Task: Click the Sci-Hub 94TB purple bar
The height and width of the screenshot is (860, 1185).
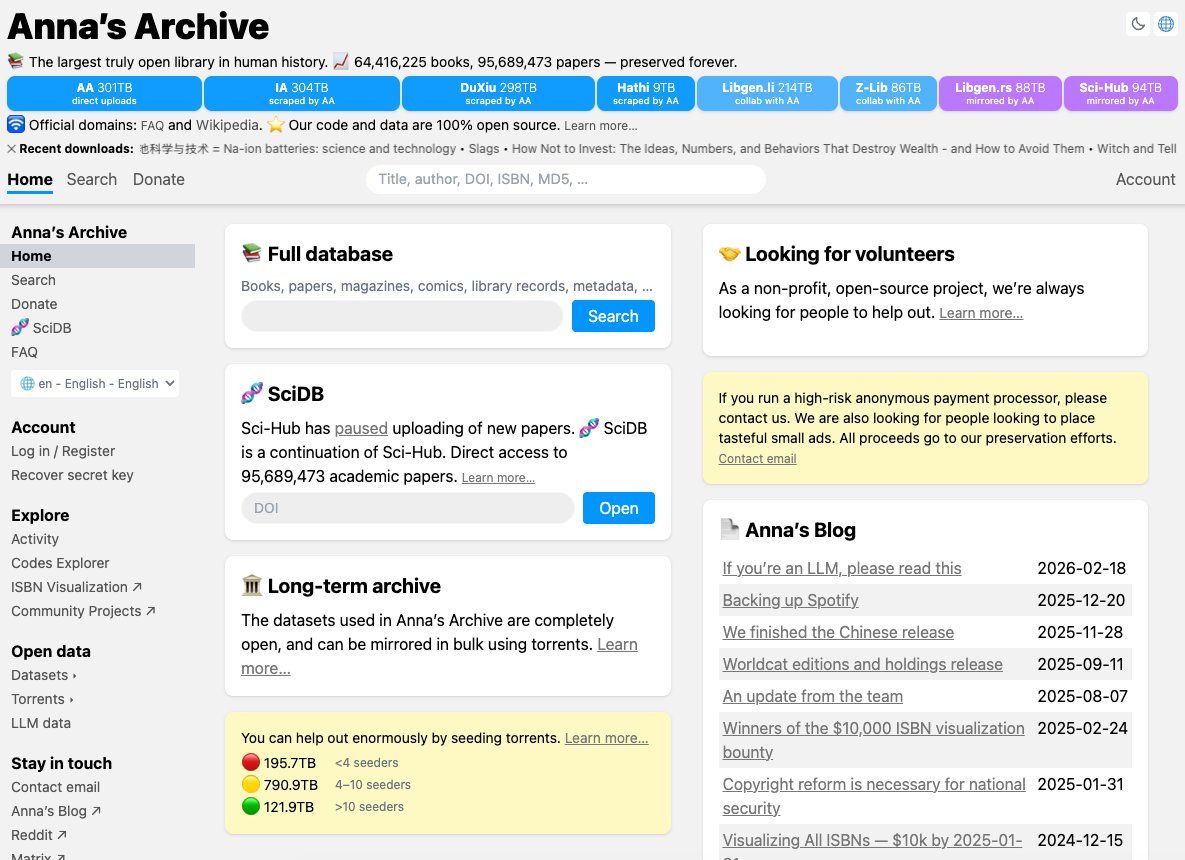Action: [1120, 93]
